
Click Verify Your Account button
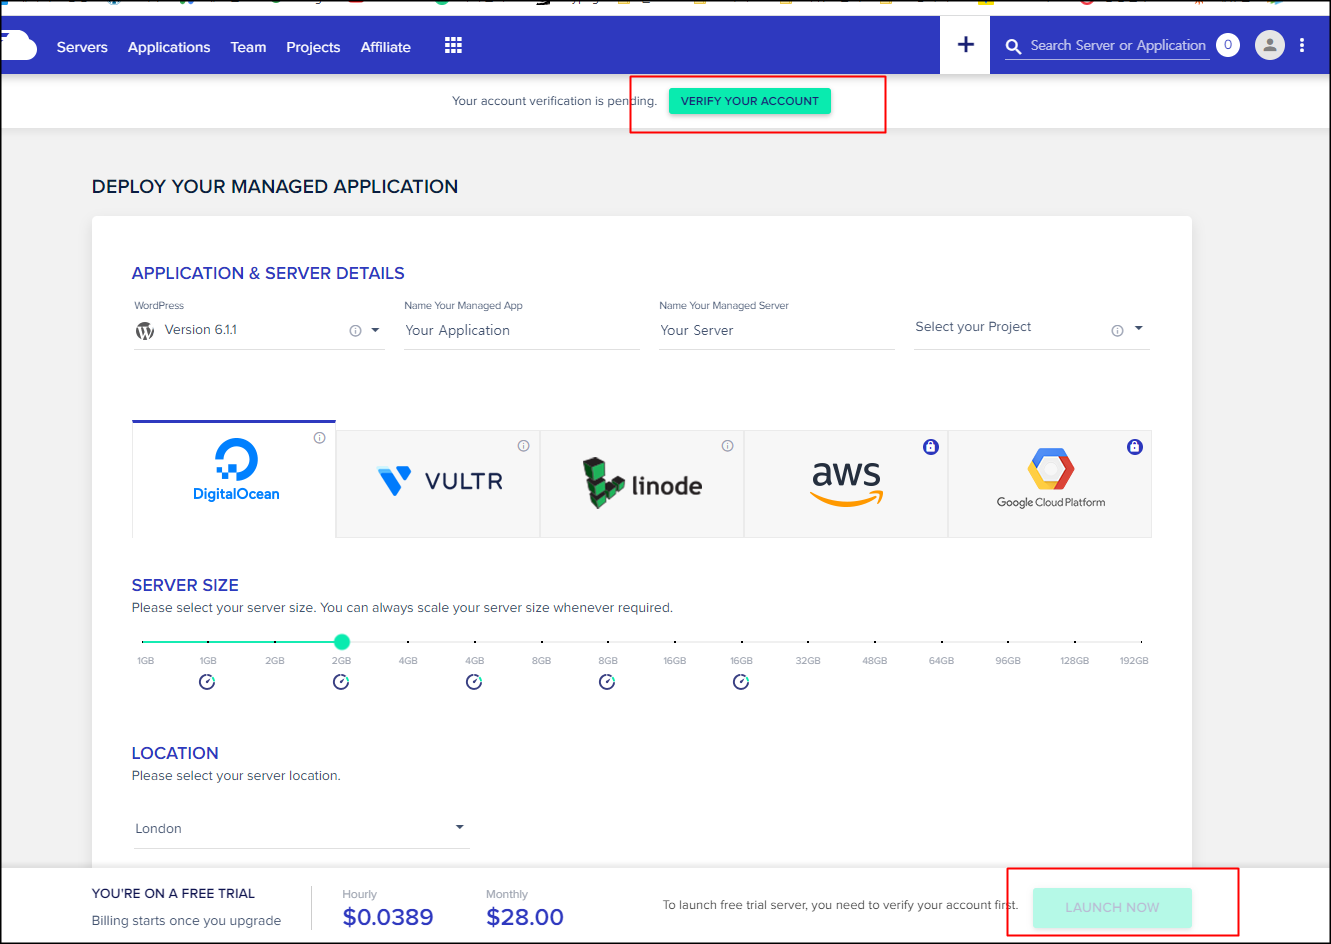(x=750, y=101)
